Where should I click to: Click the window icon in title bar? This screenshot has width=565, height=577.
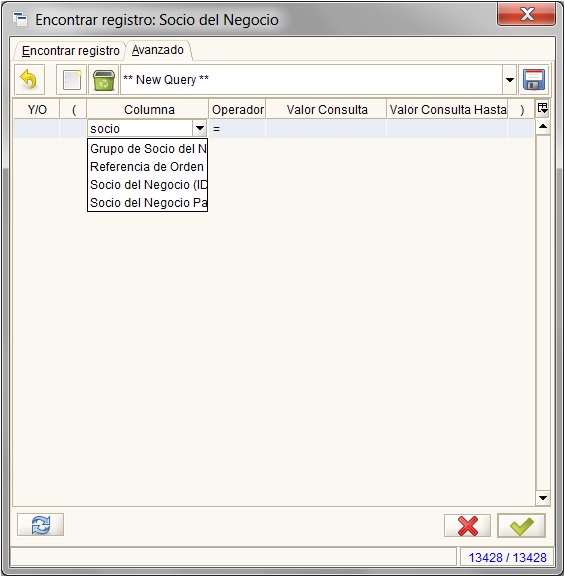20,19
